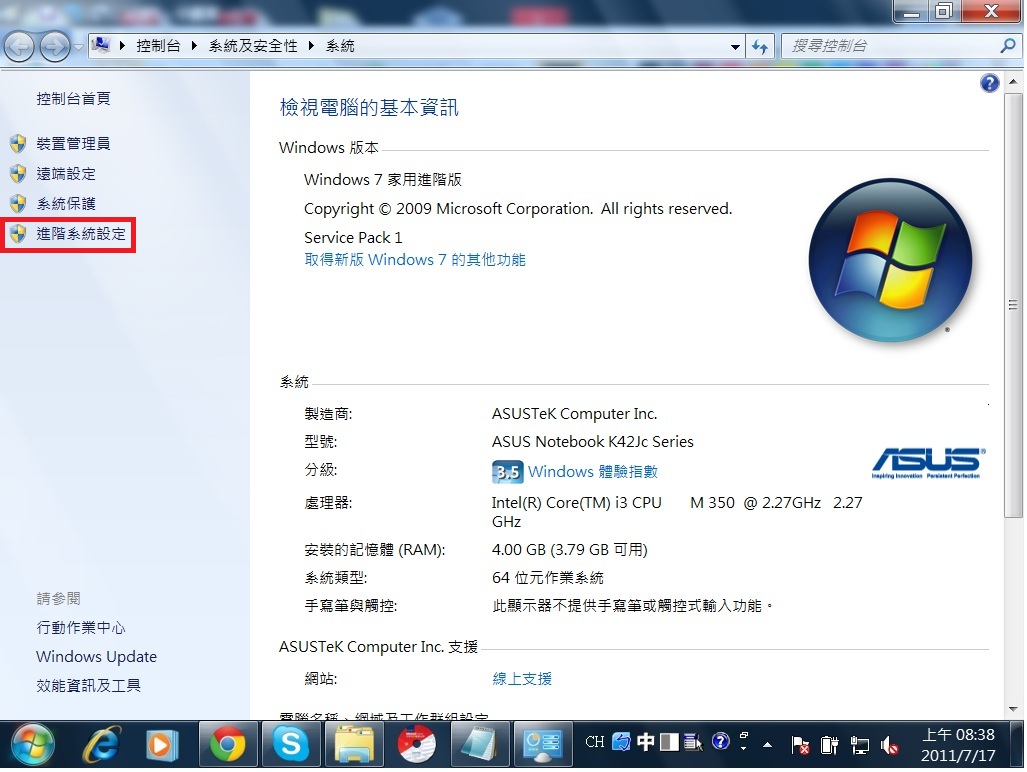Screen dimensions: 1027x772
Task: Click the ASUS logo image
Action: pyautogui.click(x=928, y=463)
